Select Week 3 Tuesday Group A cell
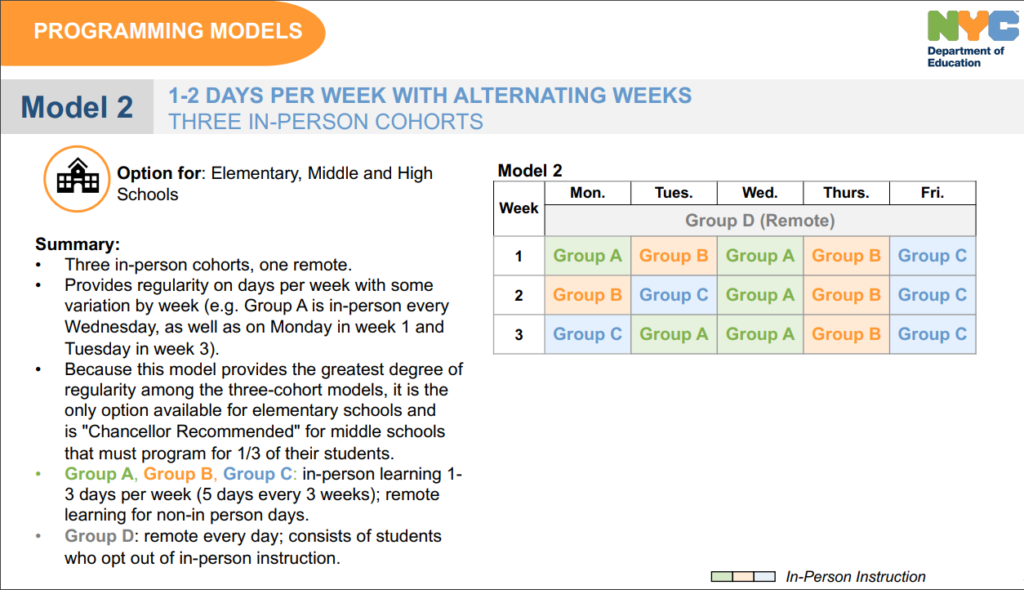This screenshot has width=1024, height=590. pyautogui.click(x=673, y=334)
